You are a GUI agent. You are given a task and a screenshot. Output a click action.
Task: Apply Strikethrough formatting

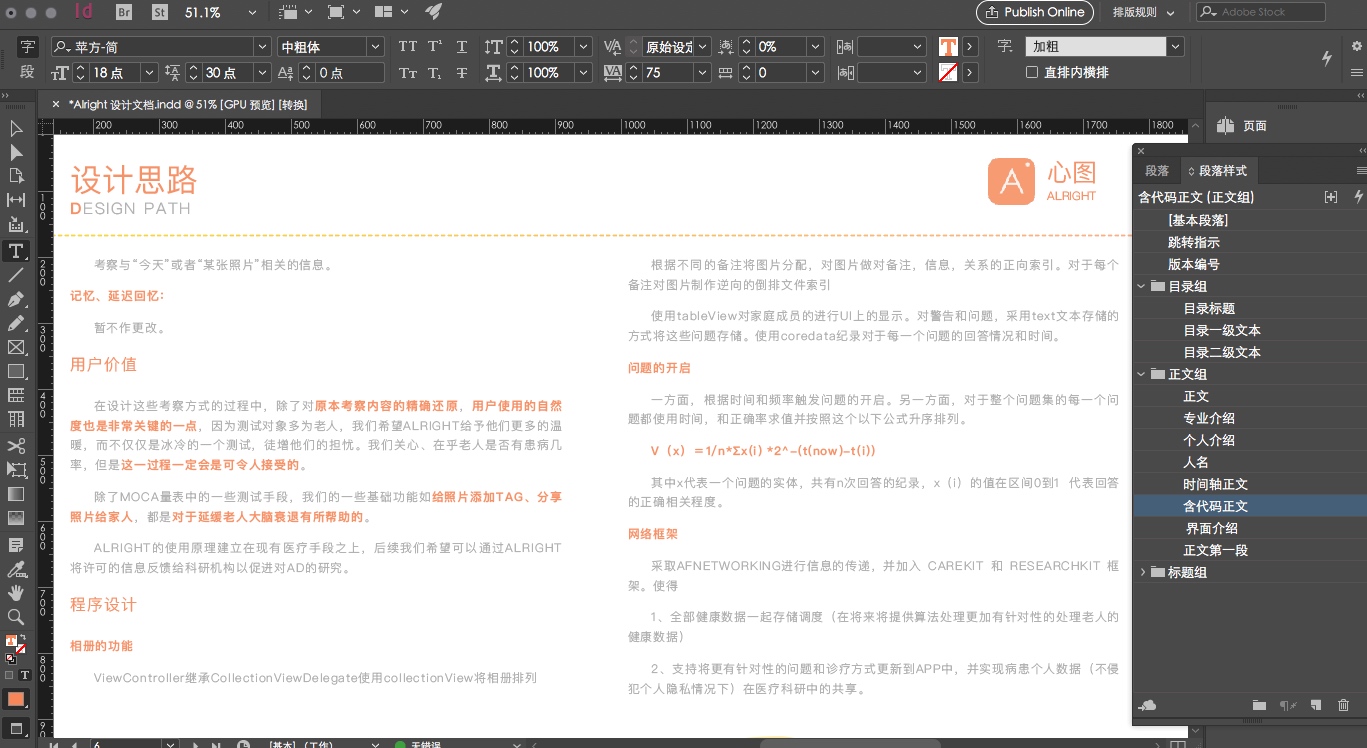coord(462,73)
